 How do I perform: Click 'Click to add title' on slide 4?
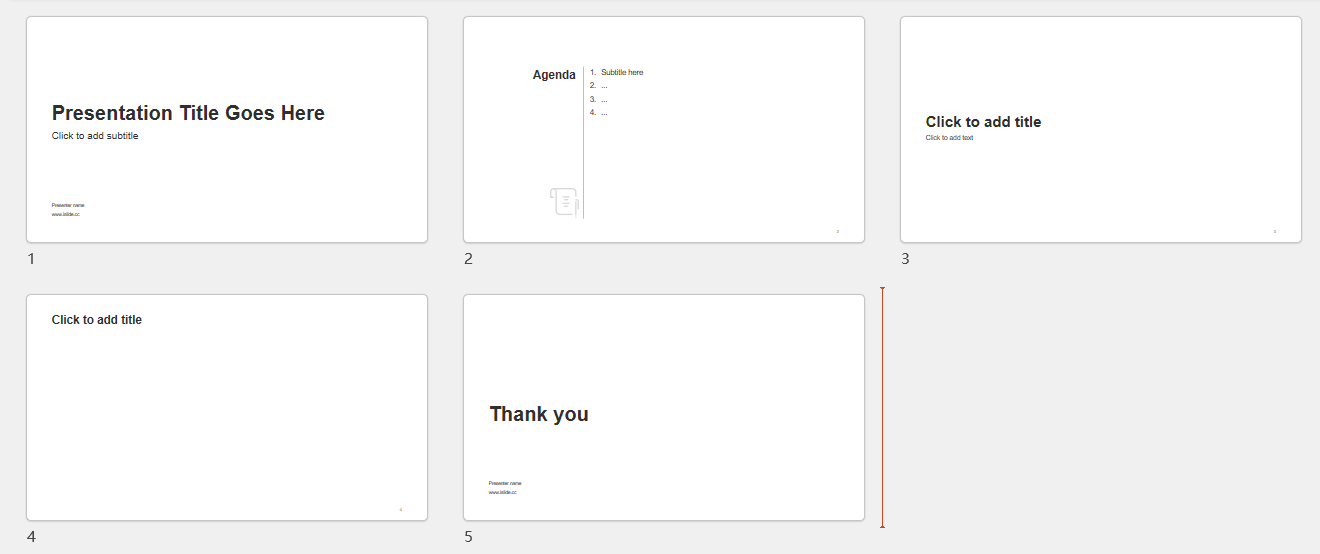pos(97,320)
